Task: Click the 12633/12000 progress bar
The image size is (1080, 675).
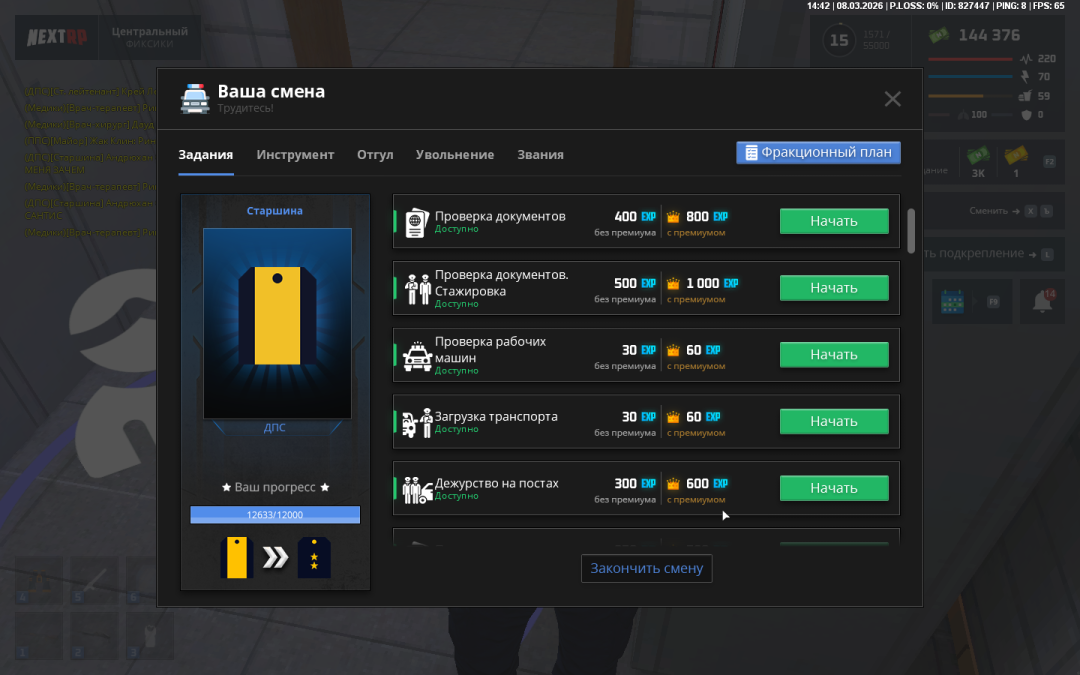Action: point(275,515)
